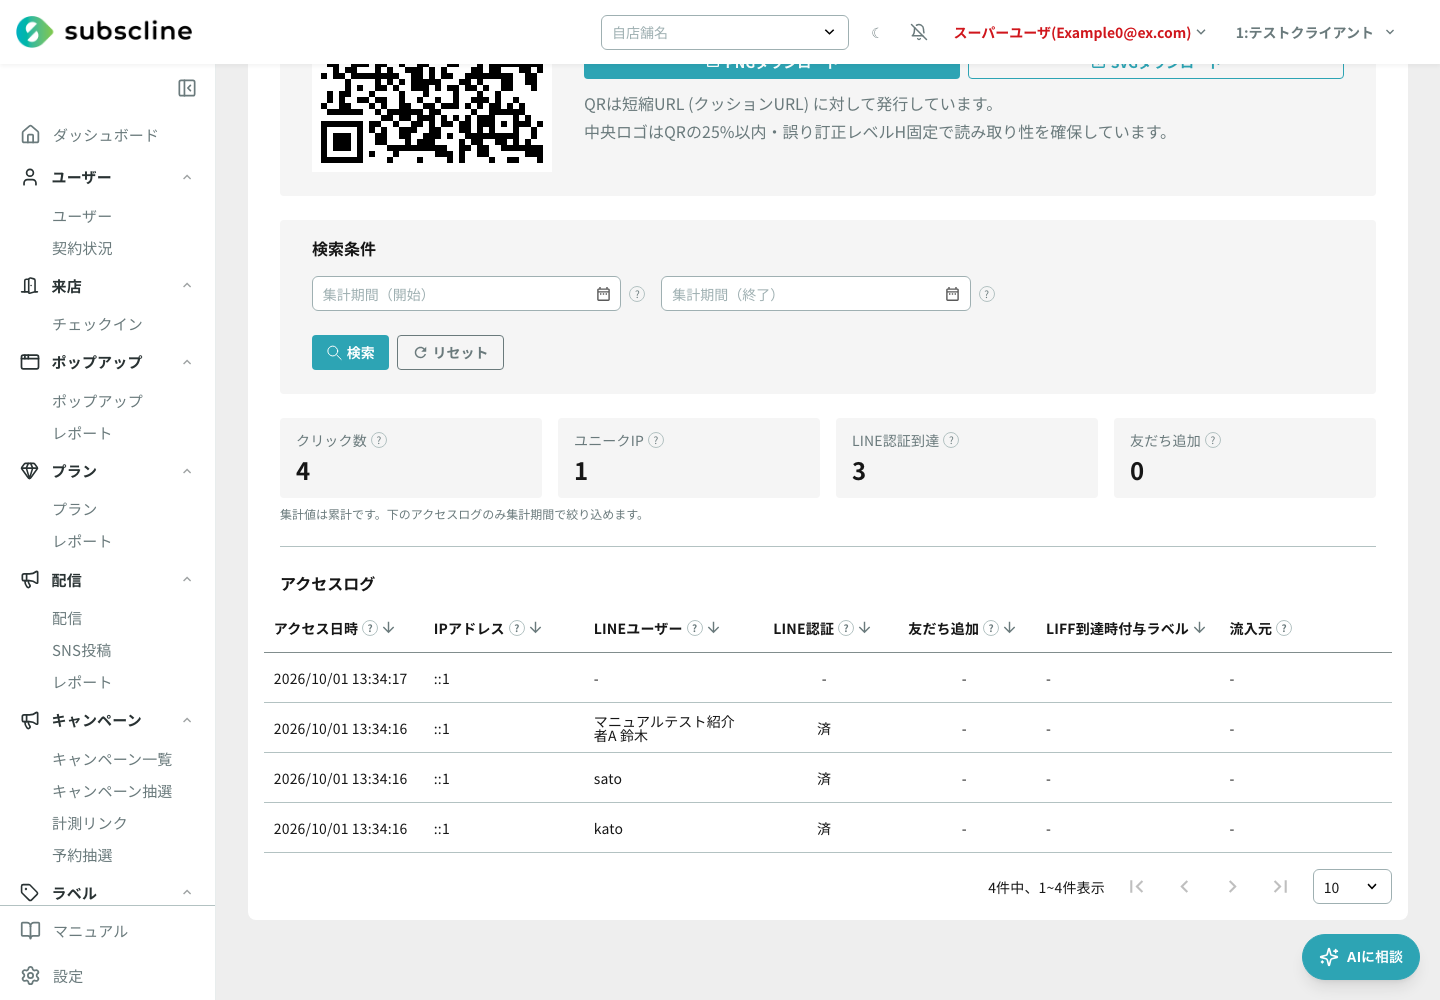The width and height of the screenshot is (1440, 1000).
Task: Show help icon next to 友だち追加 card
Action: 1213,440
